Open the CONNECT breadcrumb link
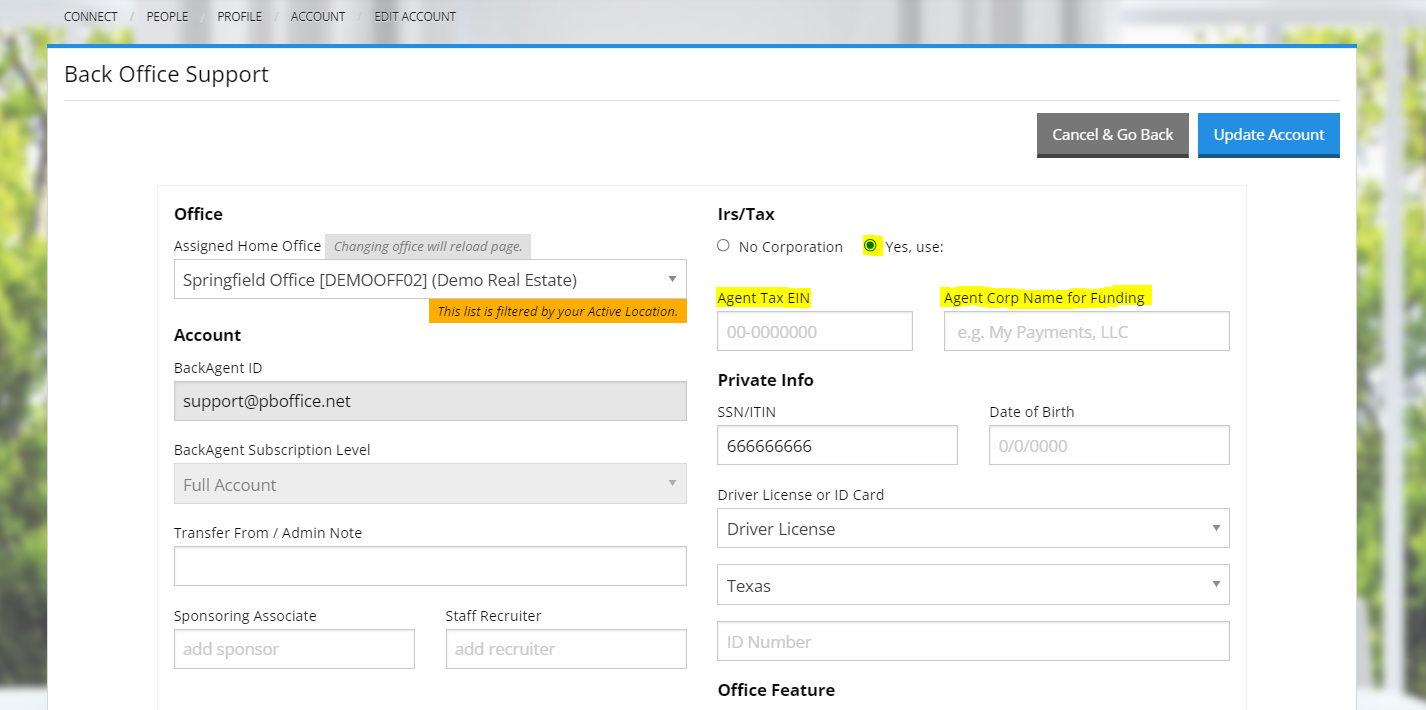1426x710 pixels. 90,16
